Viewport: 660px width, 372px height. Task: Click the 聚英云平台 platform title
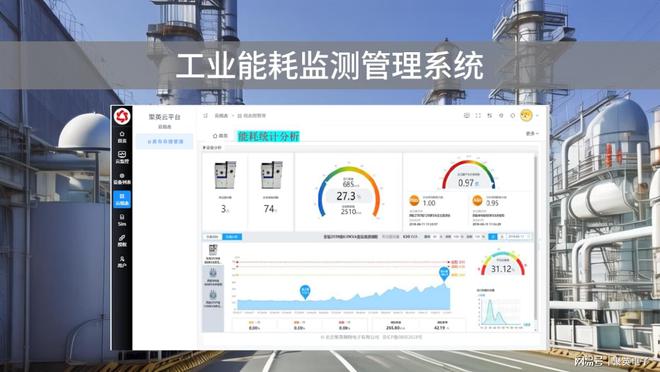click(165, 117)
